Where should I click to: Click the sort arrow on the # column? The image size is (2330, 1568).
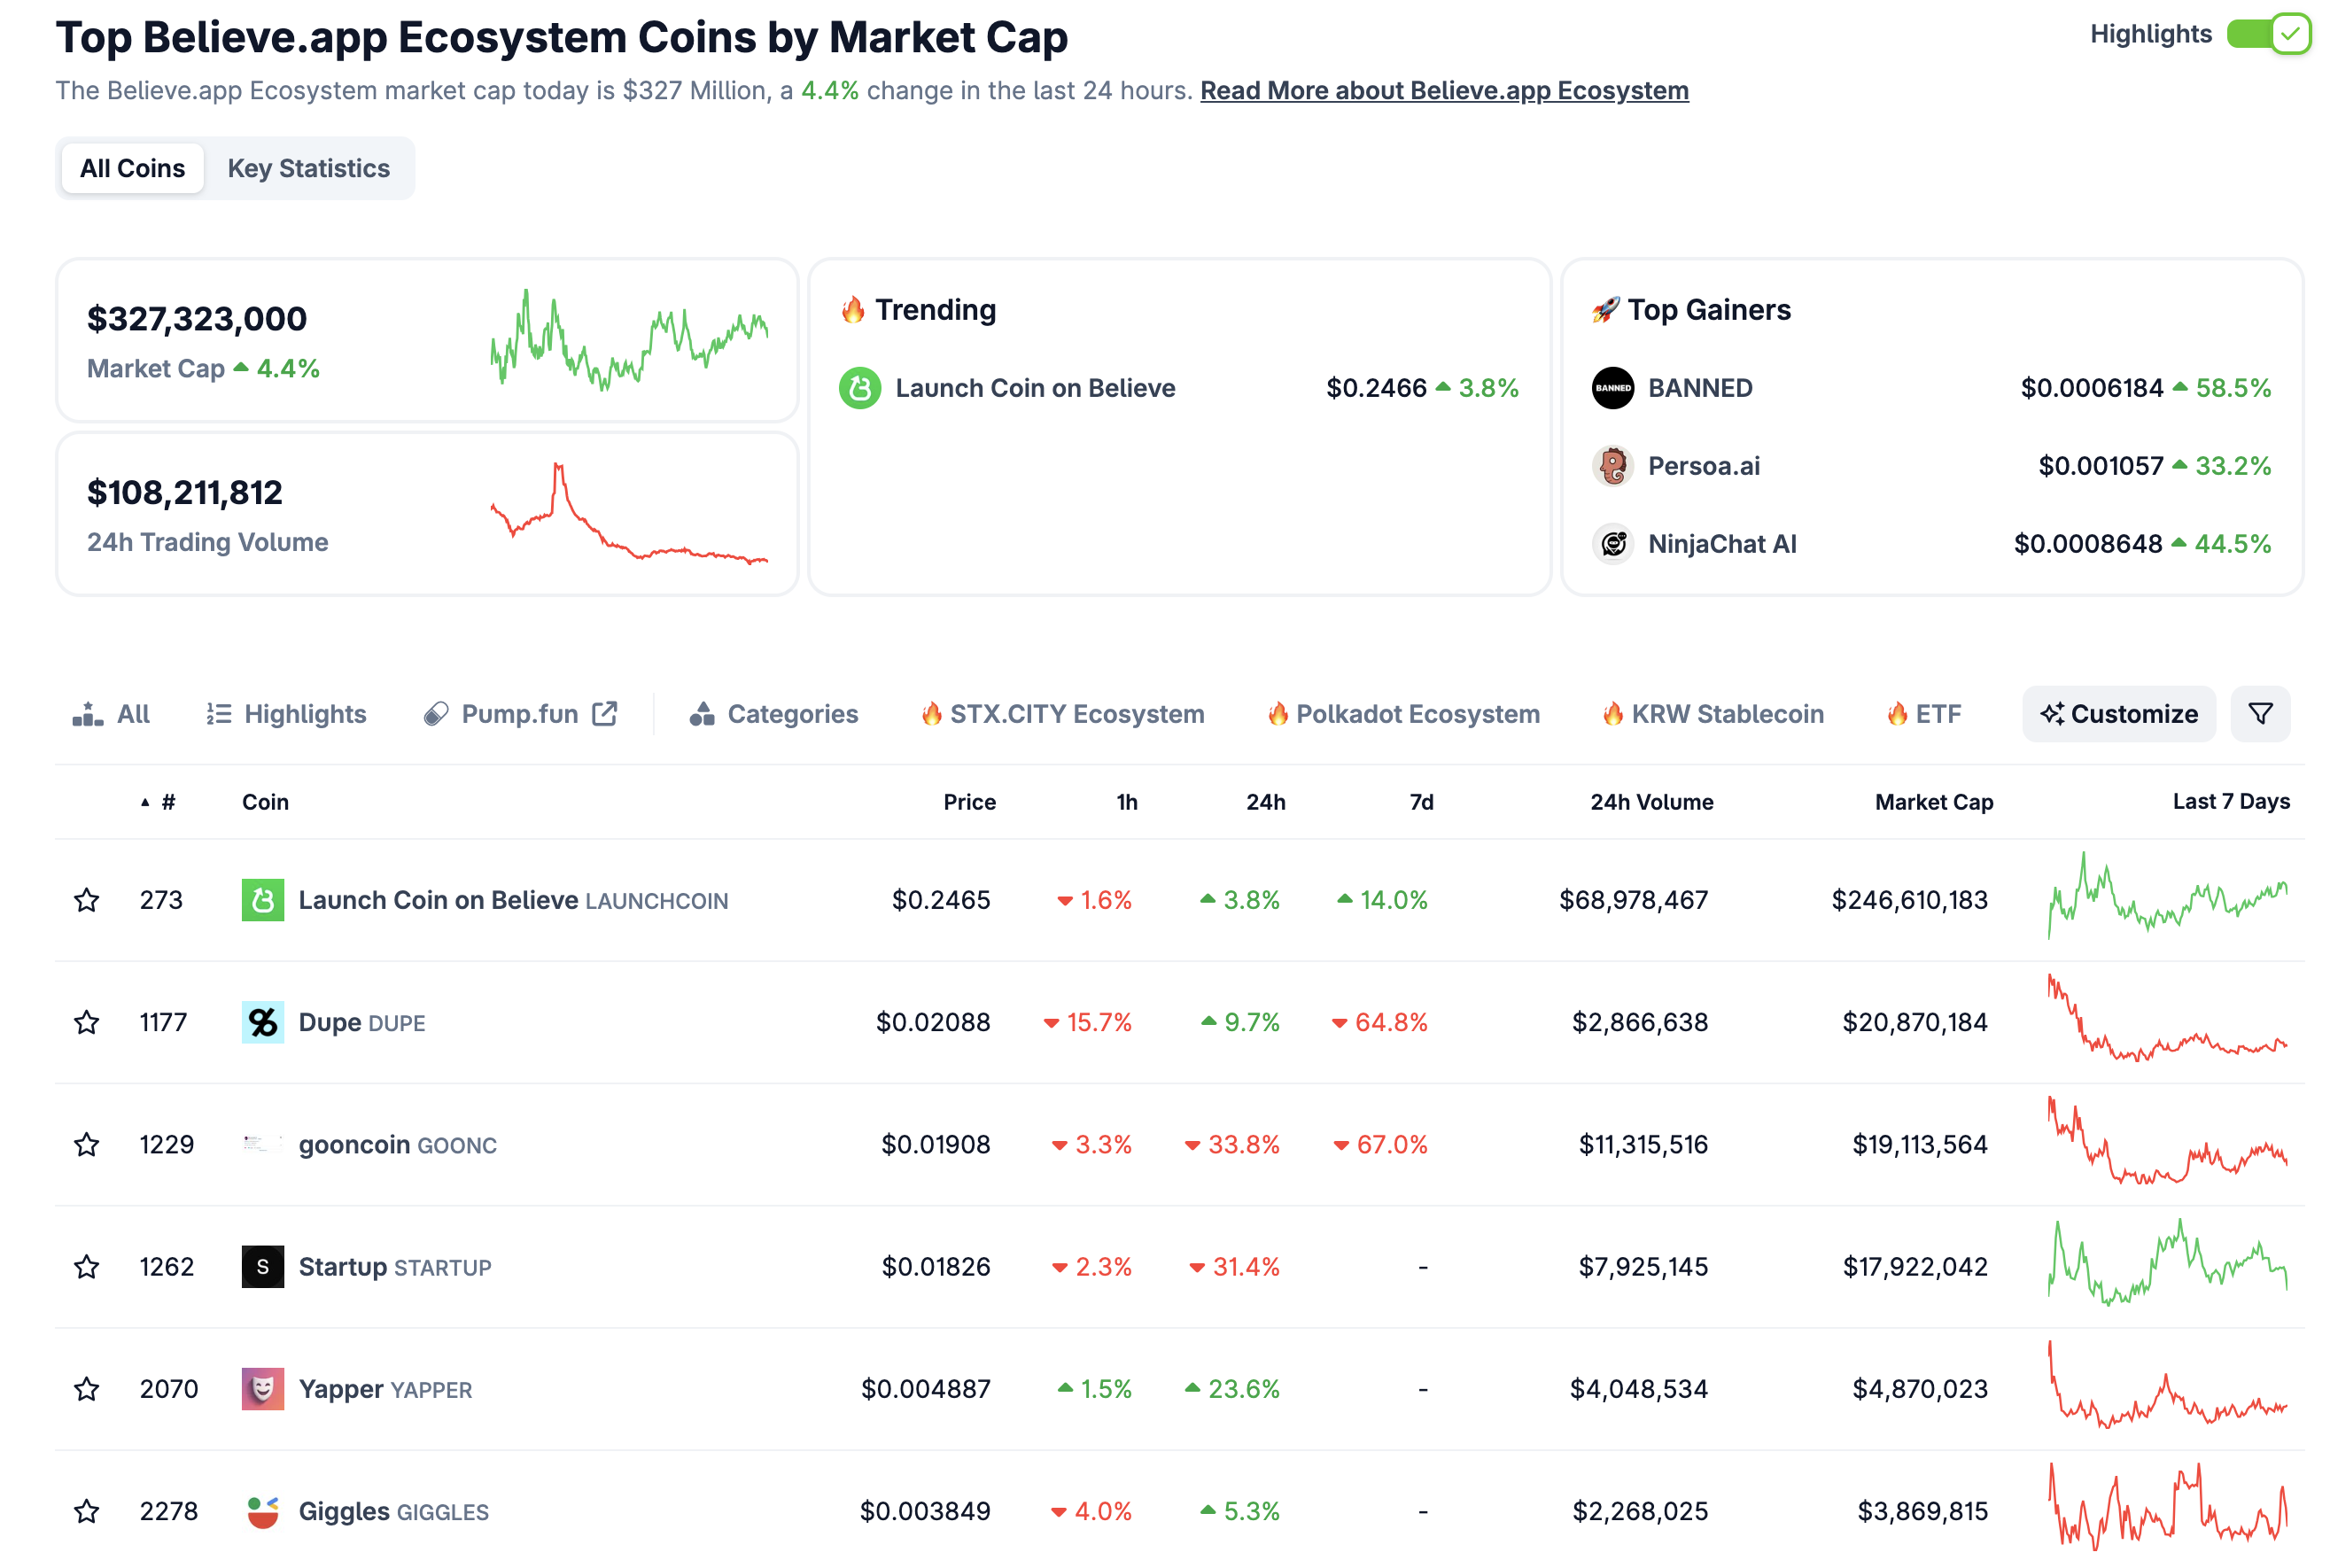pos(144,801)
